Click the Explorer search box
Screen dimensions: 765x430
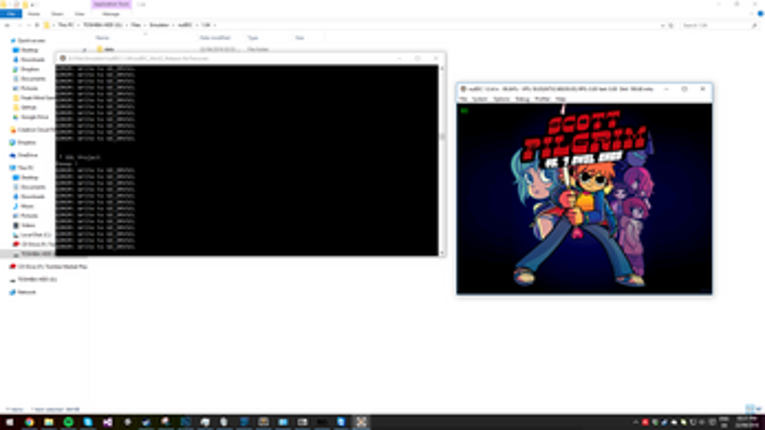718,25
